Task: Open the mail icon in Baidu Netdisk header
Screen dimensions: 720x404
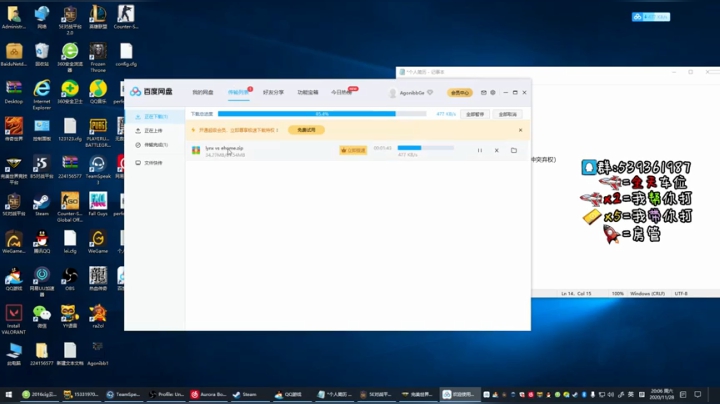Action: click(484, 92)
